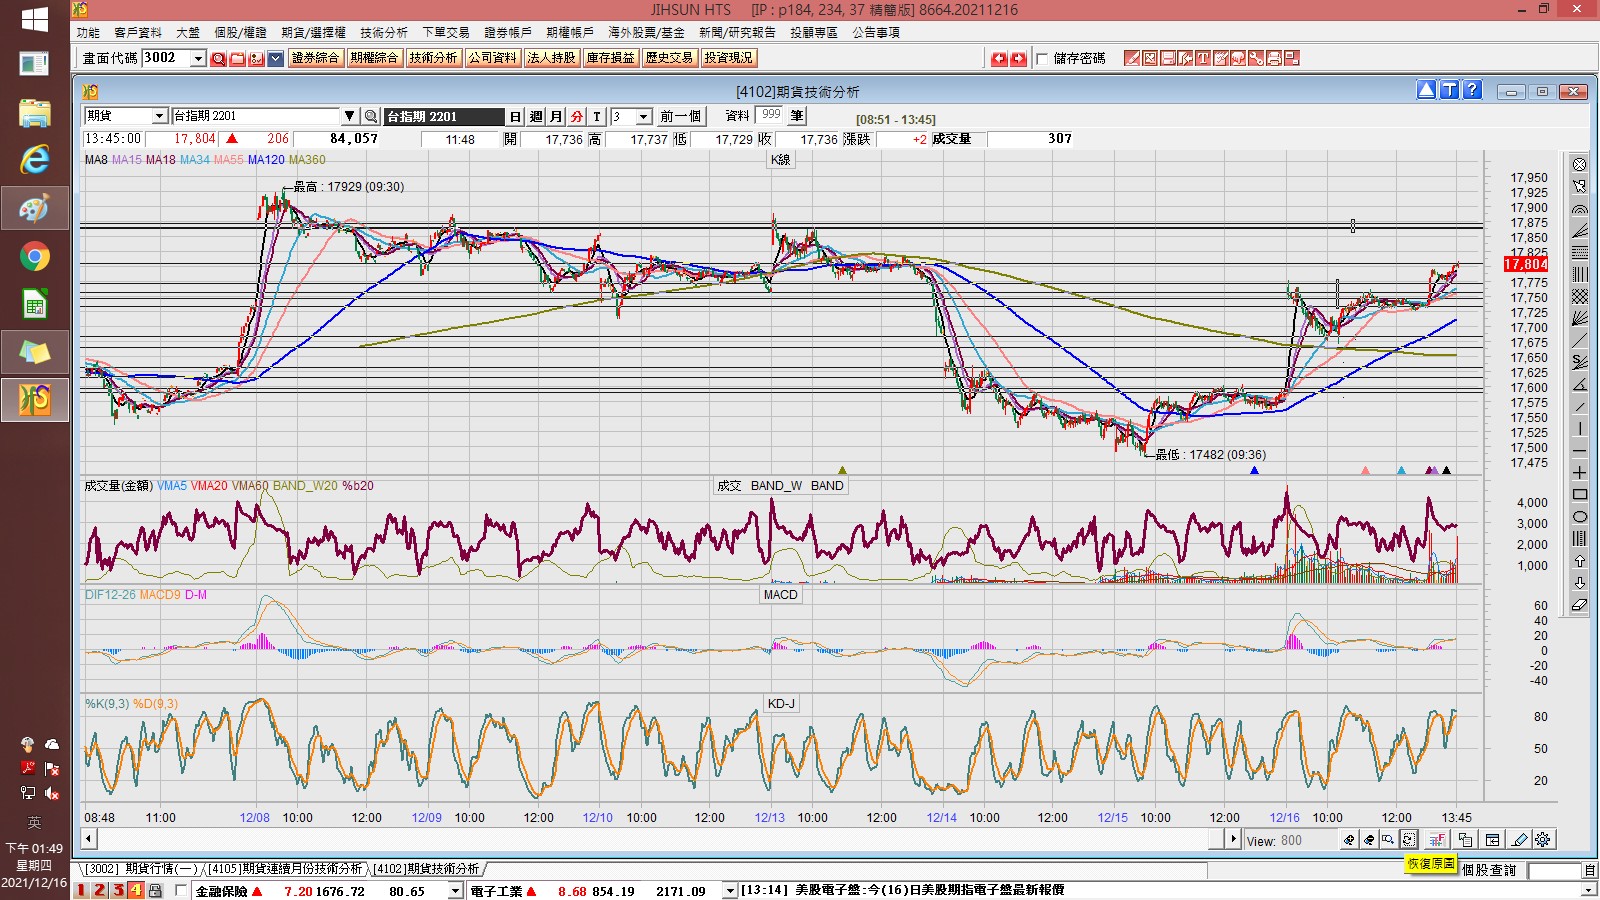Viewport: 1600px width, 900px height.
Task: Switch to daily (日) period
Action: (x=515, y=117)
